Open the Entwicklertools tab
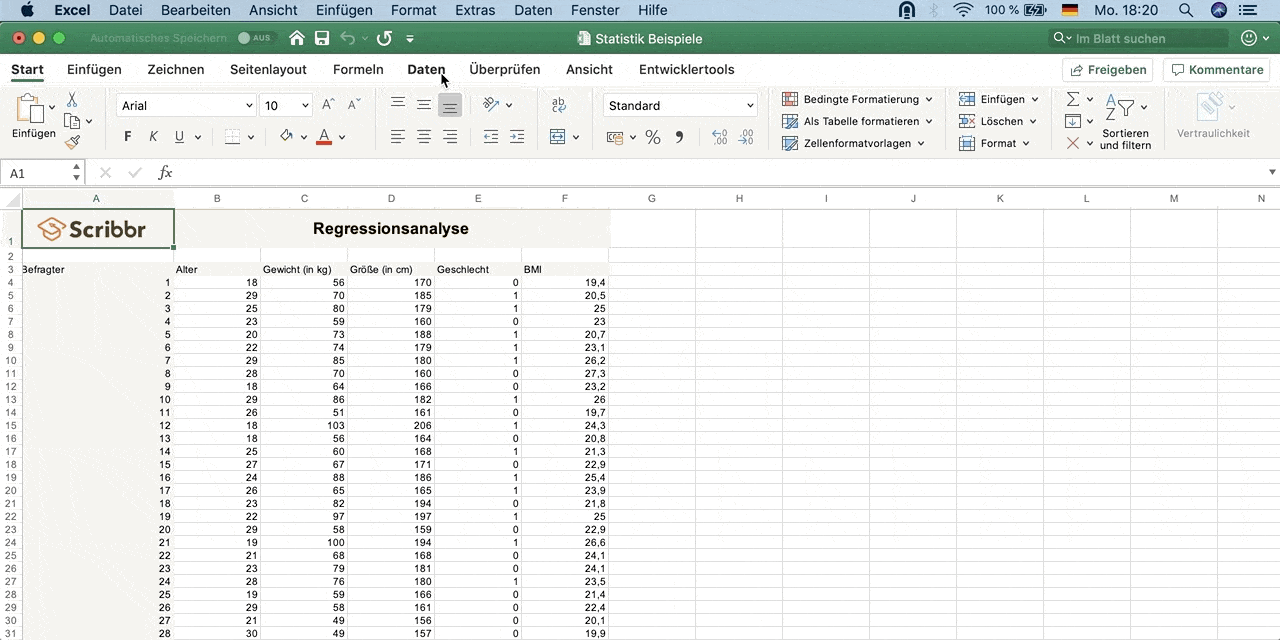The width and height of the screenshot is (1280, 640). (x=687, y=70)
